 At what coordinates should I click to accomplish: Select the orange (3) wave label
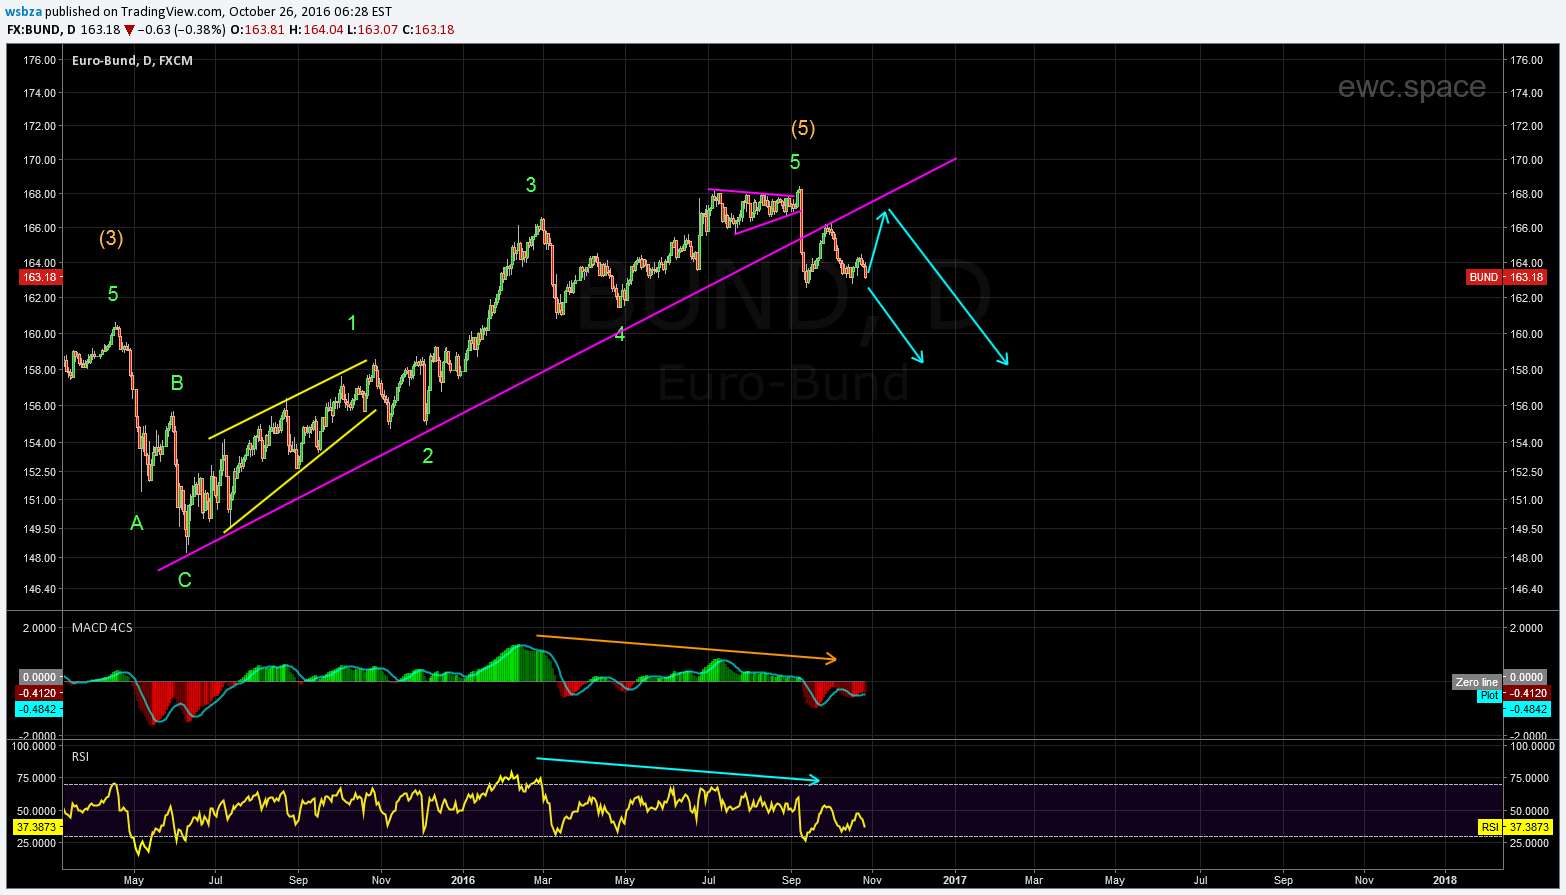point(111,238)
